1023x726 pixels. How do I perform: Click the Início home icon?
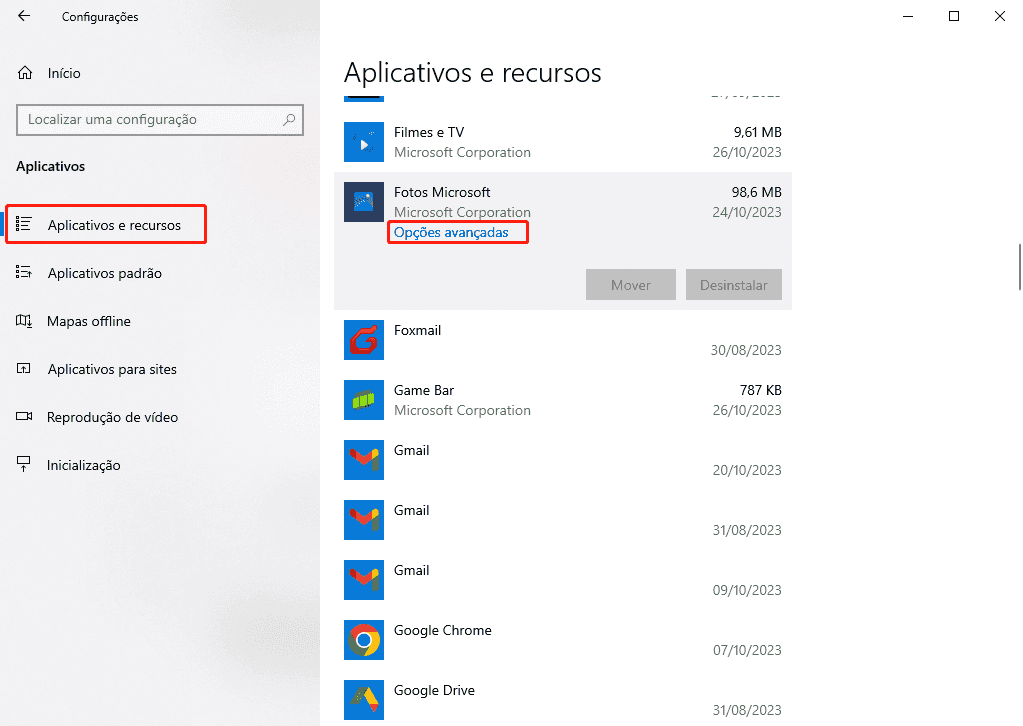coord(25,73)
